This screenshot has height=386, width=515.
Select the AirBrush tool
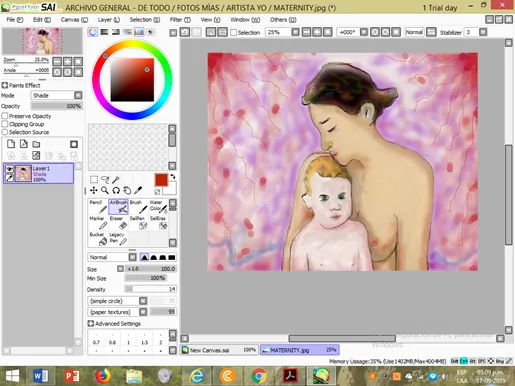(x=118, y=207)
